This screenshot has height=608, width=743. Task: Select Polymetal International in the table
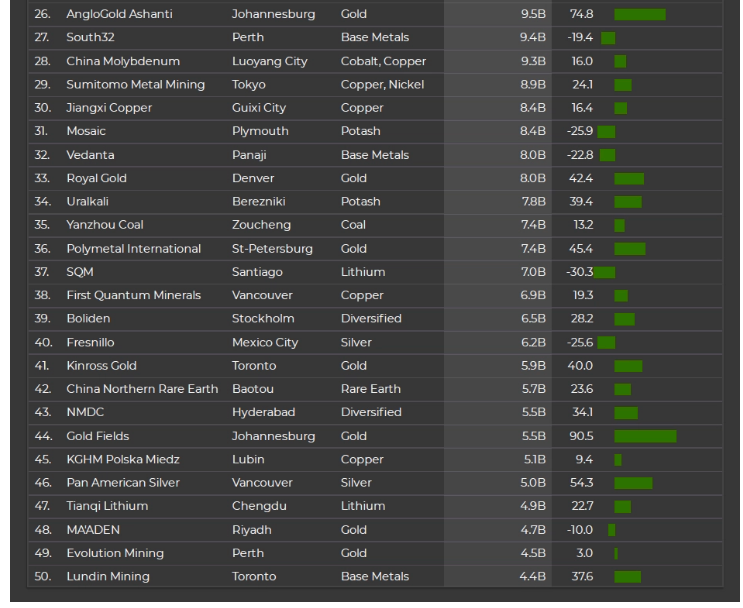(x=134, y=249)
